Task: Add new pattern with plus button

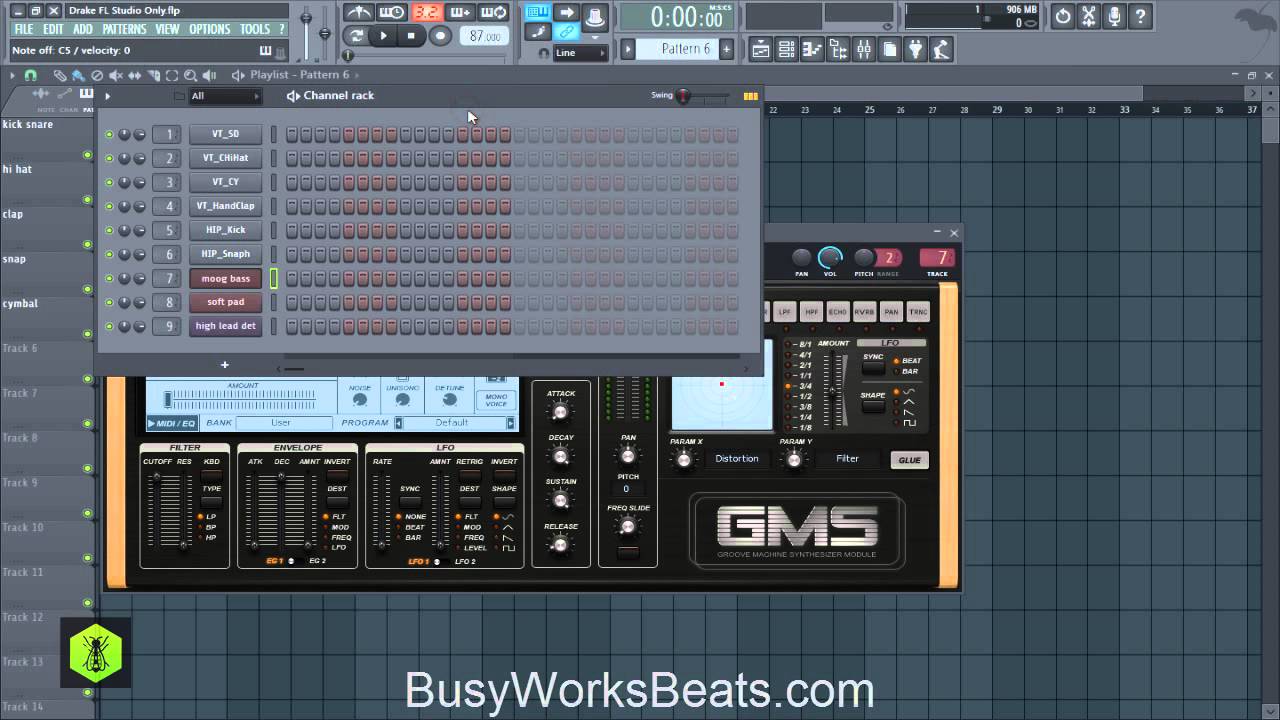Action: pyautogui.click(x=726, y=49)
